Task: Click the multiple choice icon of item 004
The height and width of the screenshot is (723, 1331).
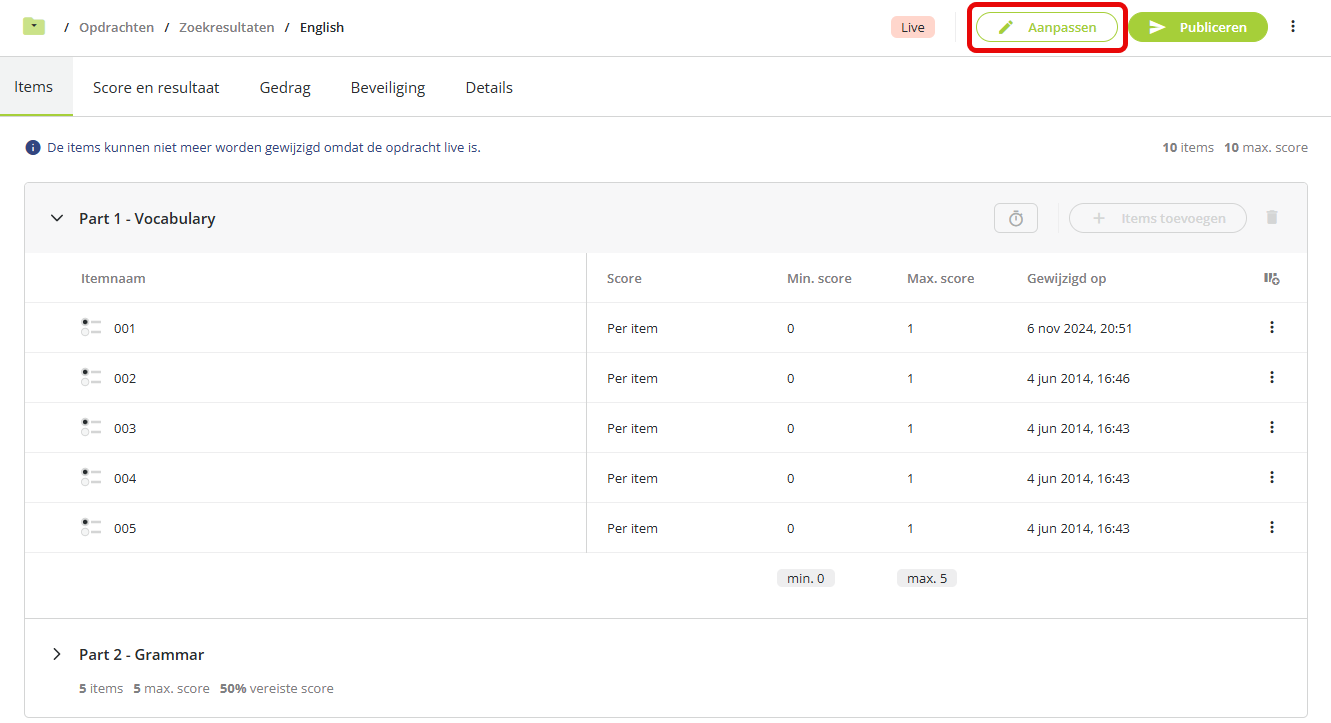Action: [91, 477]
